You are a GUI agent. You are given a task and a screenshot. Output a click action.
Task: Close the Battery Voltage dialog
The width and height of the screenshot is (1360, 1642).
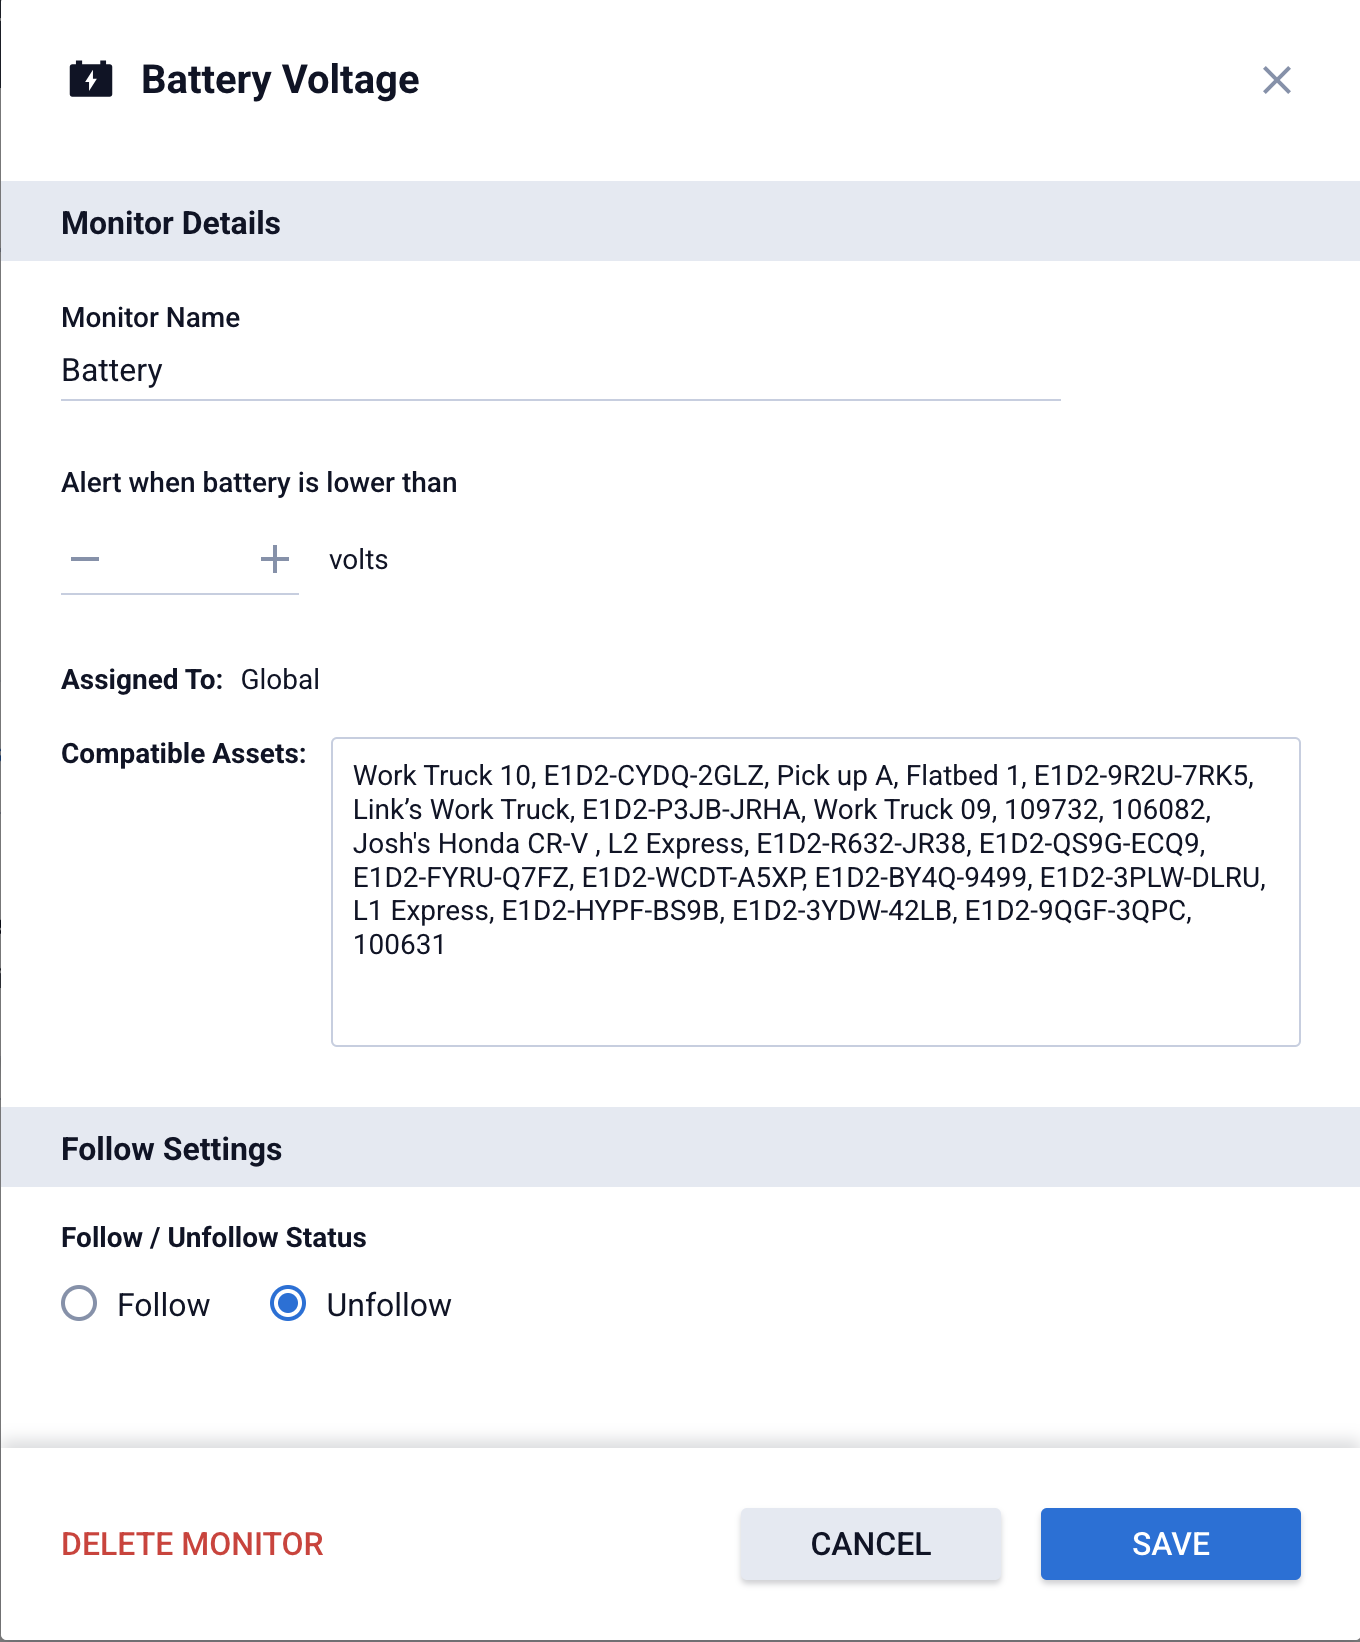[1277, 81]
